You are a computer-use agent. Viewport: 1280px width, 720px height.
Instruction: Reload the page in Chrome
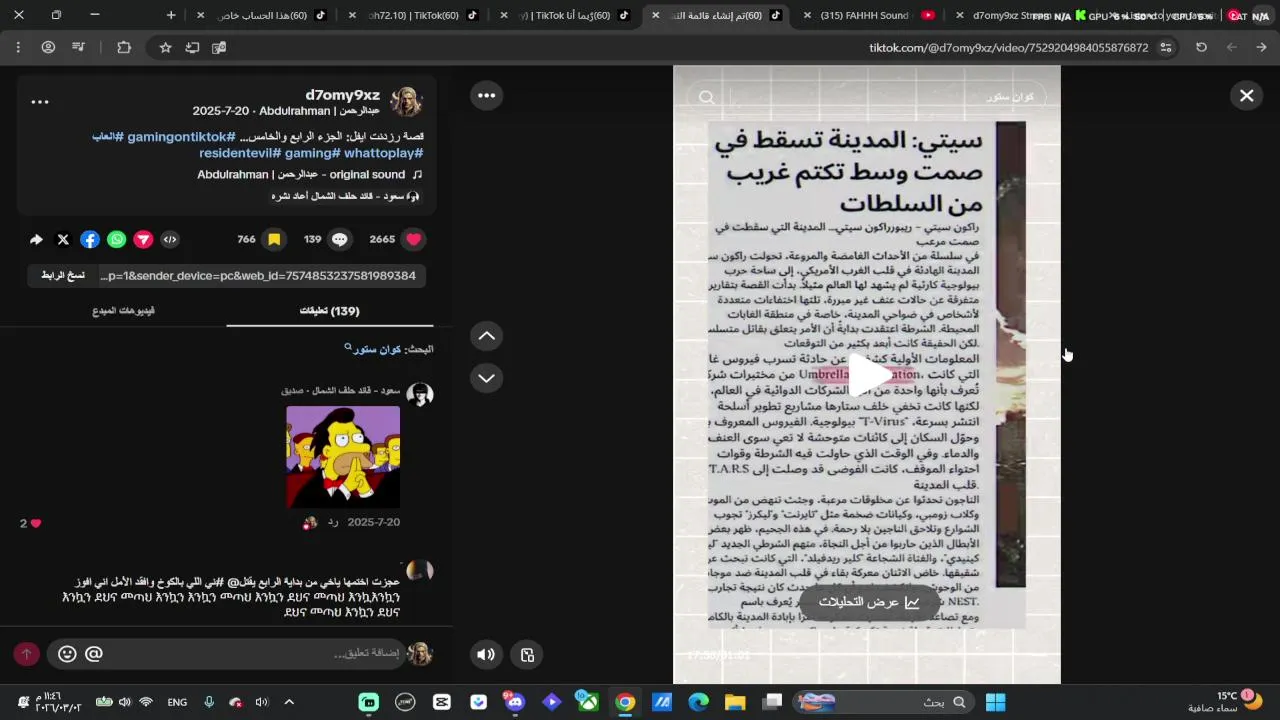(1201, 47)
